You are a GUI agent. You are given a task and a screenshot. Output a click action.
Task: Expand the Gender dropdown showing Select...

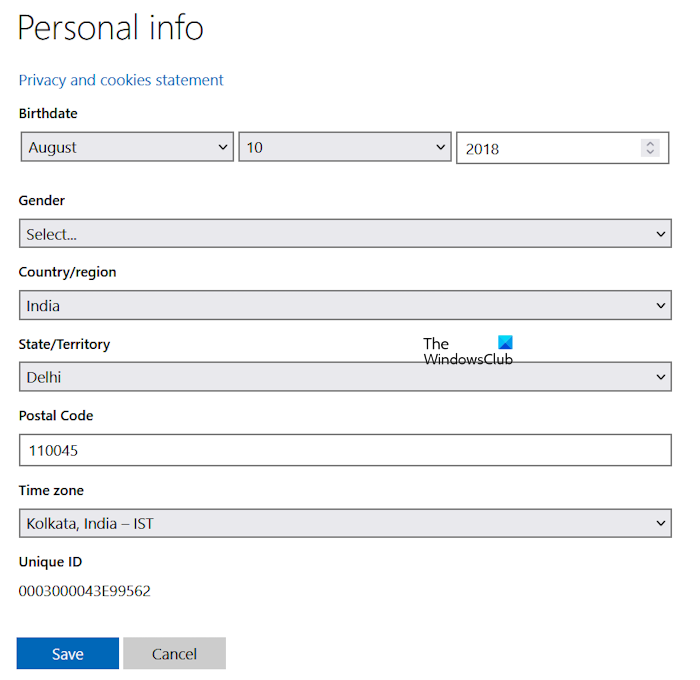coord(345,234)
